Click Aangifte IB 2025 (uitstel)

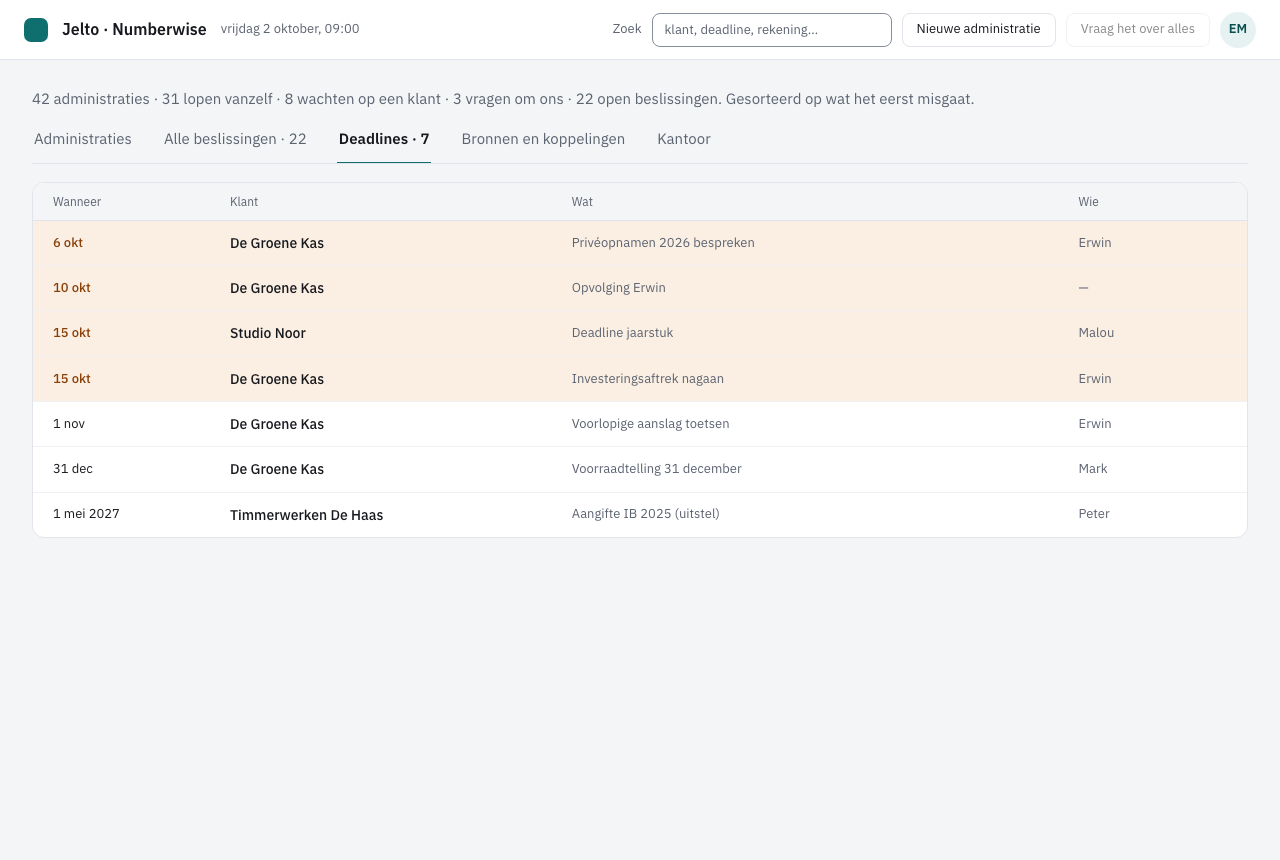646,514
